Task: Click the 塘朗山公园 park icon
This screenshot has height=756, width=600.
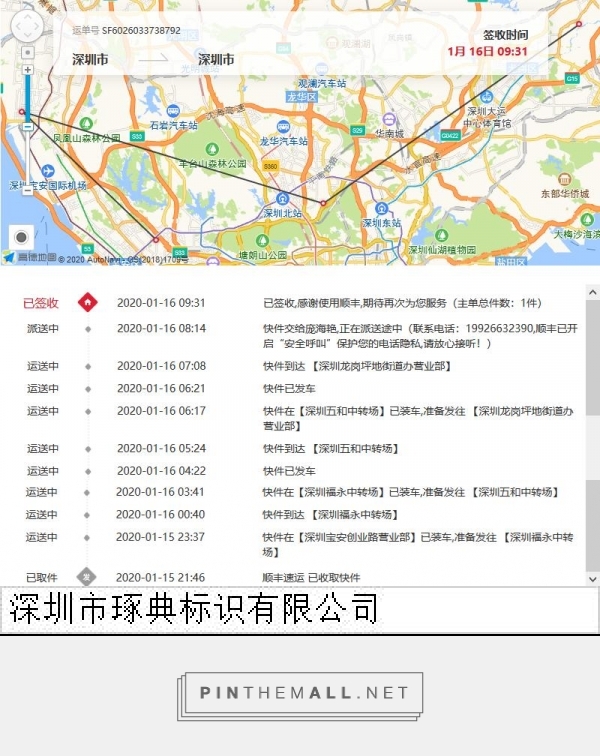Action: (262, 240)
